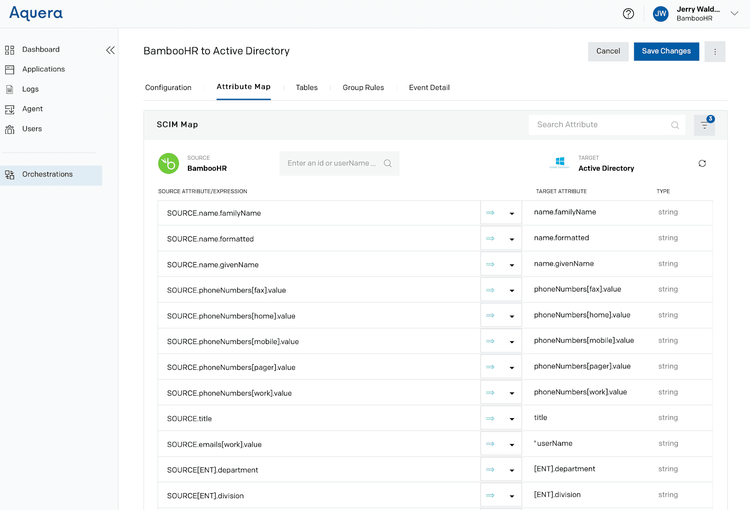Open dropdown for phoneNumbers[pager] mapping
750x510 pixels.
point(511,368)
